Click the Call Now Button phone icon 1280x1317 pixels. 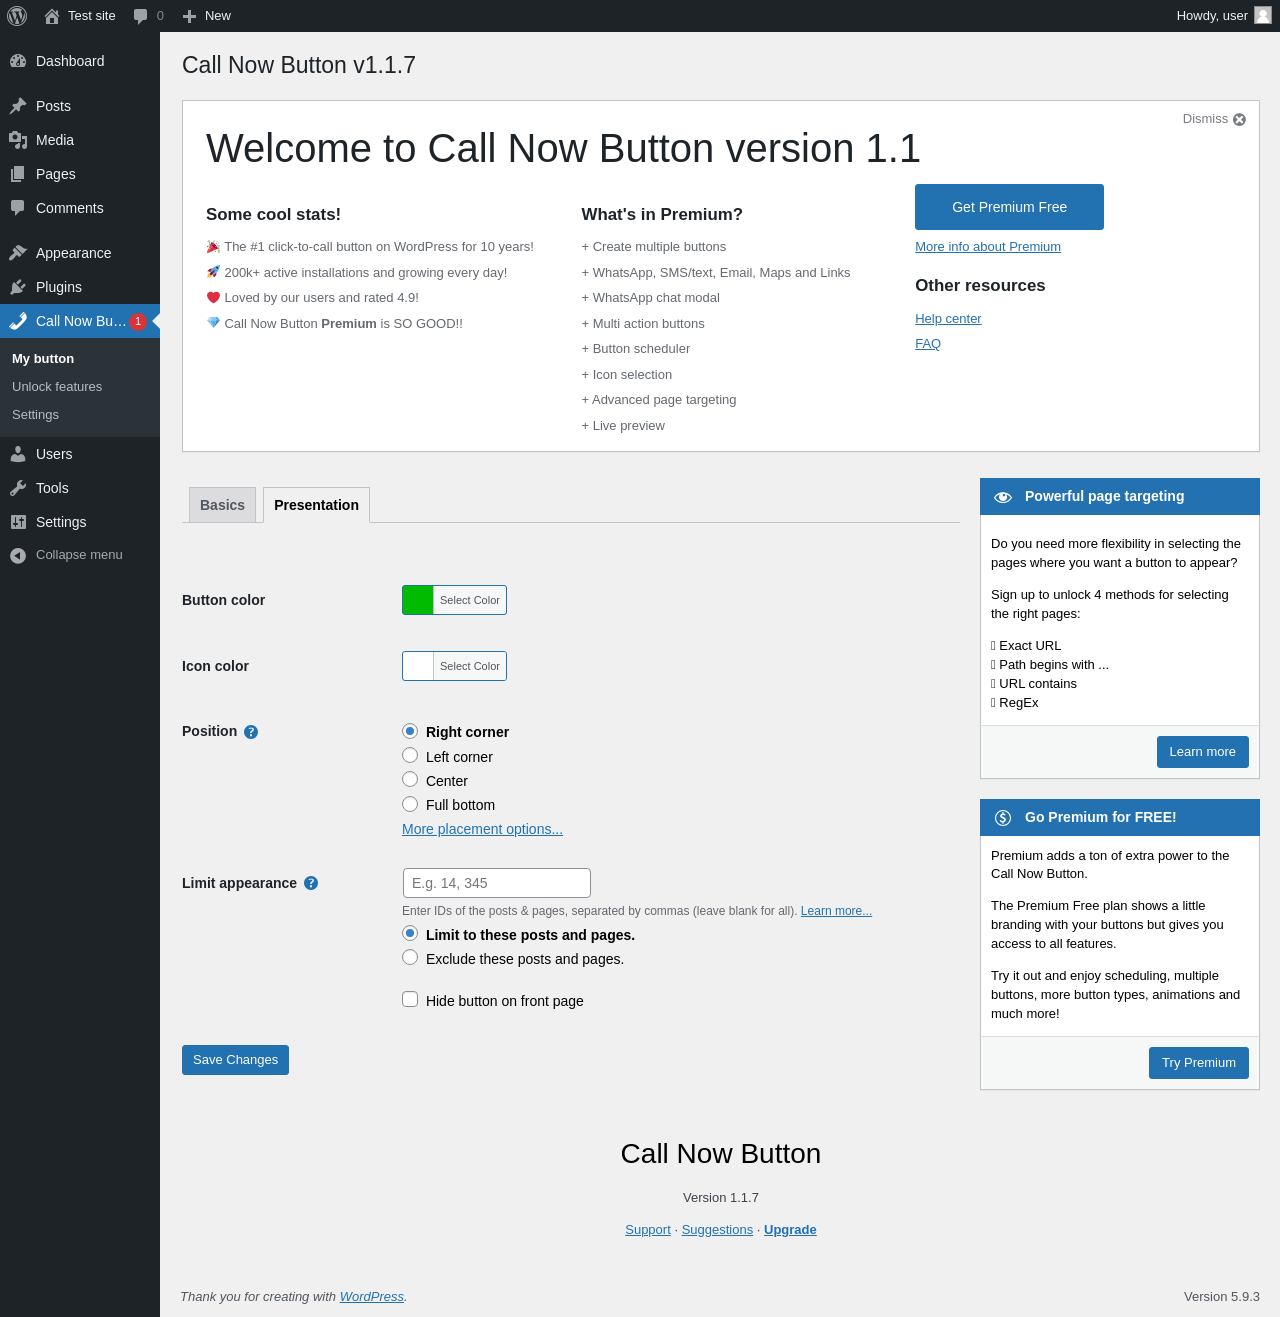(18, 321)
